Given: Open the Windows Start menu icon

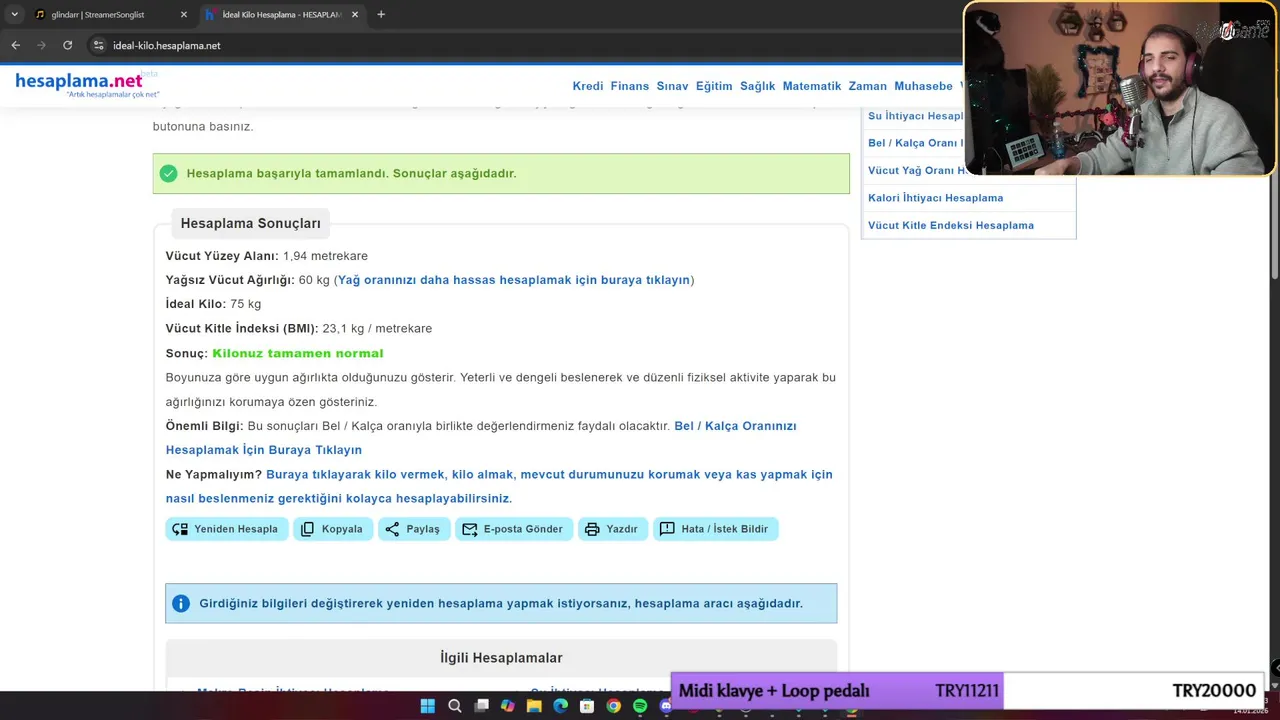Looking at the screenshot, I should point(428,706).
